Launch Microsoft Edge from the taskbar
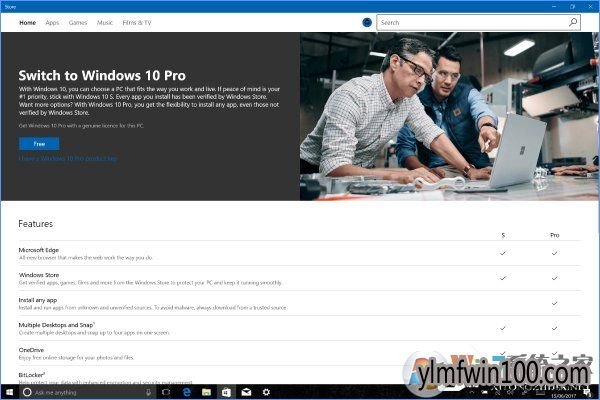 pos(187,392)
